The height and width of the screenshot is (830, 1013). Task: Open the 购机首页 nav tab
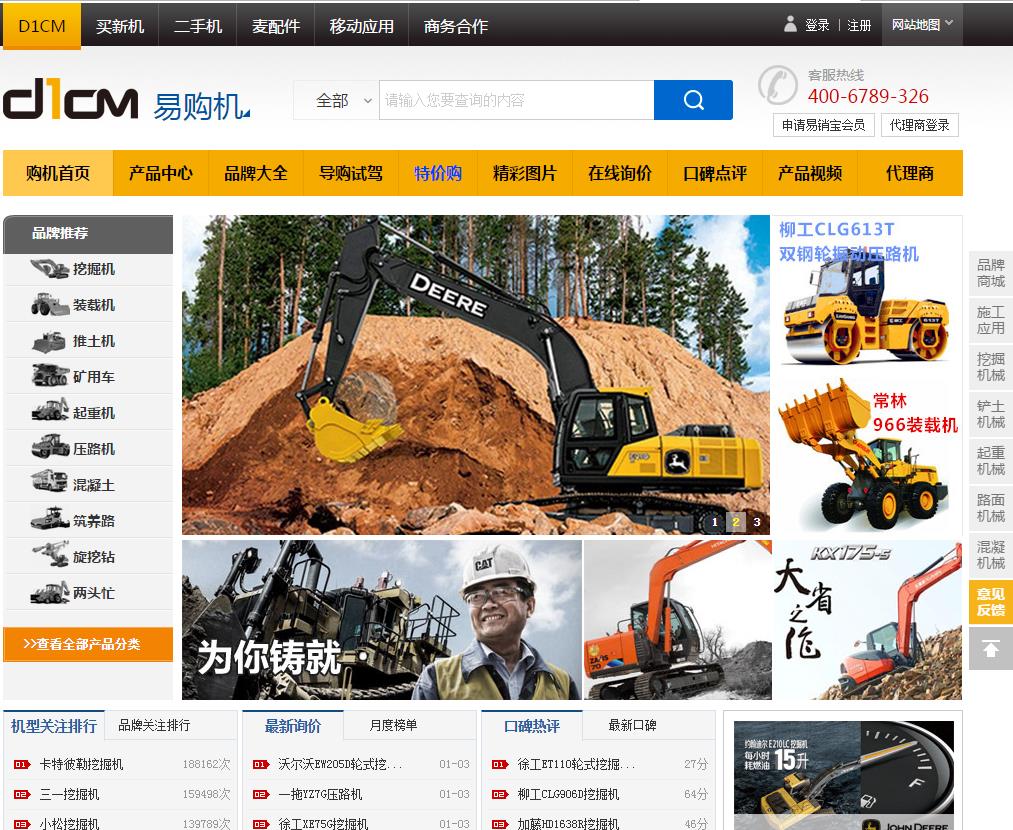(58, 173)
